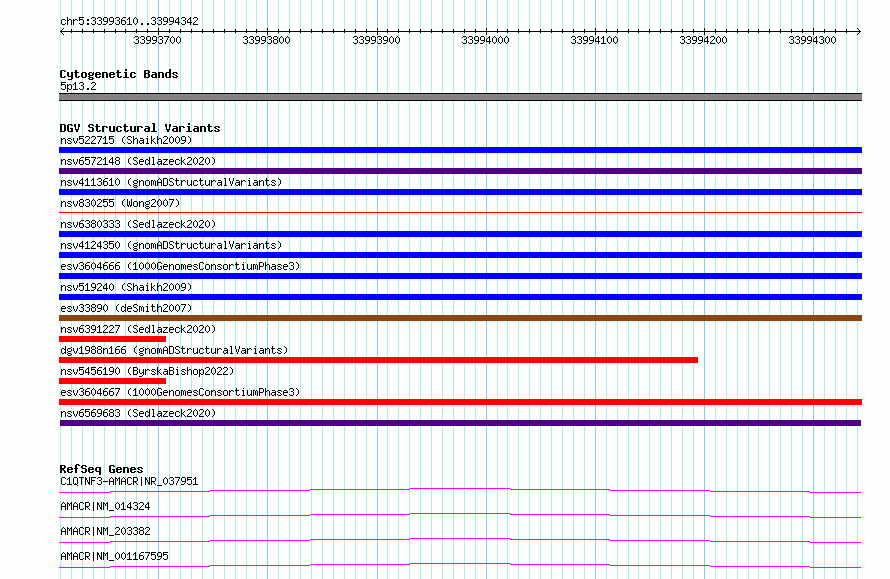Open transcript AMACR|NM_014324 label
Viewport: 890px width, 579px height.
coord(105,506)
